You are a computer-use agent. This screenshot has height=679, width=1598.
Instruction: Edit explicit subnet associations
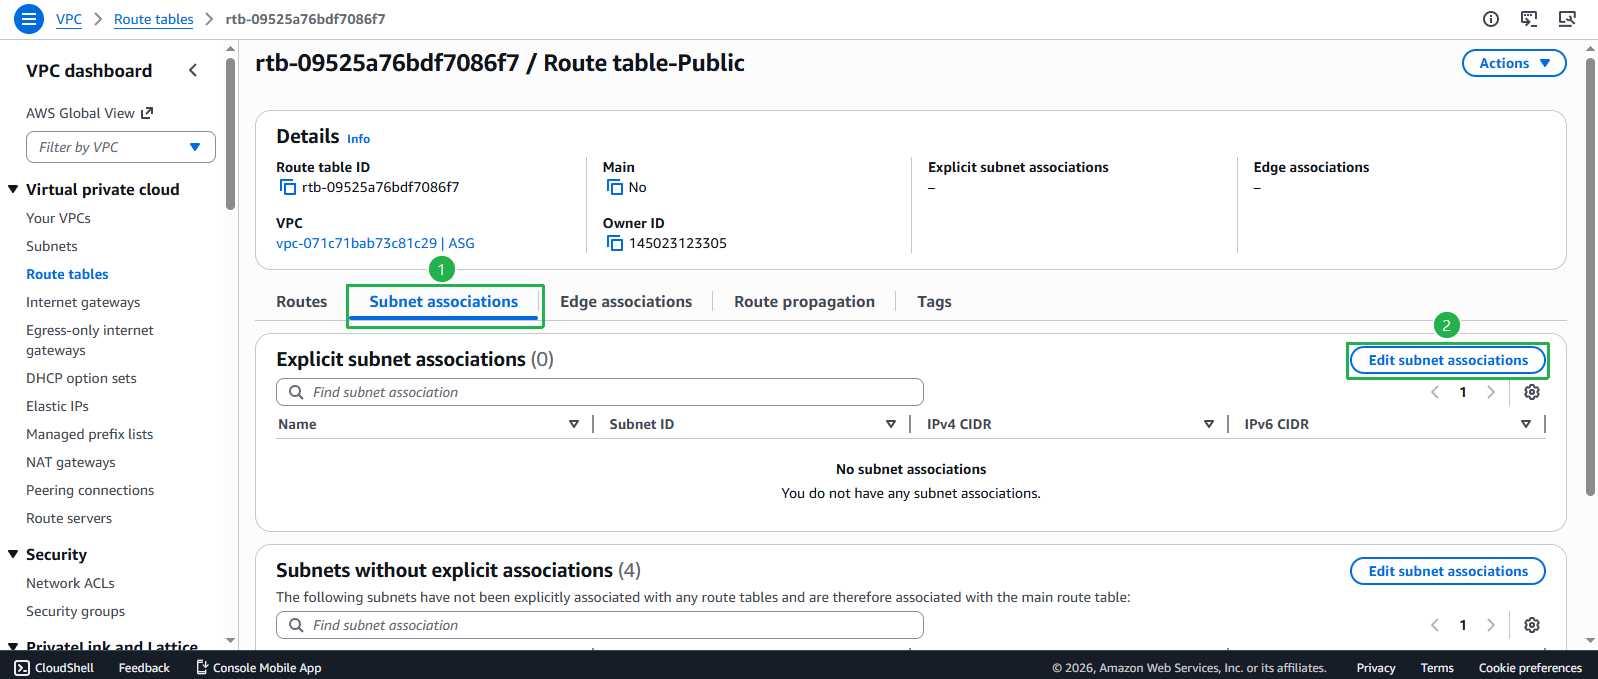[x=1448, y=360]
